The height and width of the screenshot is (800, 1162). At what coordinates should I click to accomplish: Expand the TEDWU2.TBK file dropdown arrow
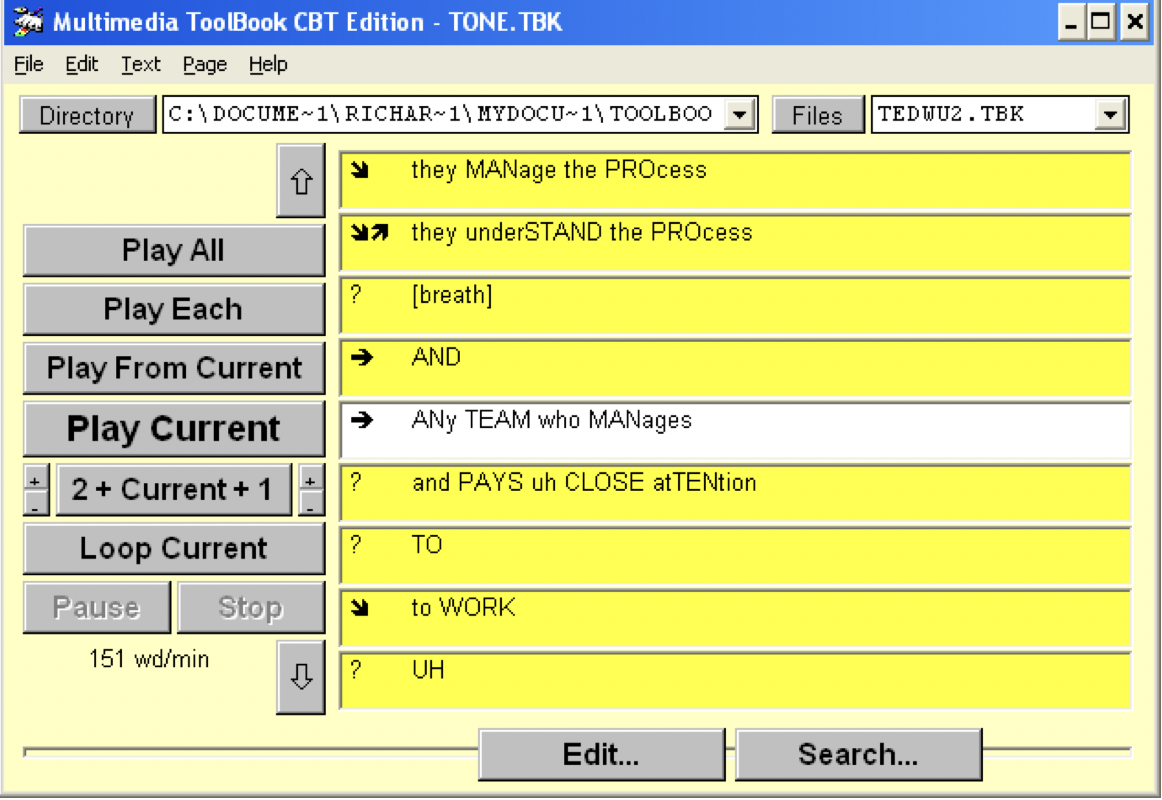click(1110, 115)
